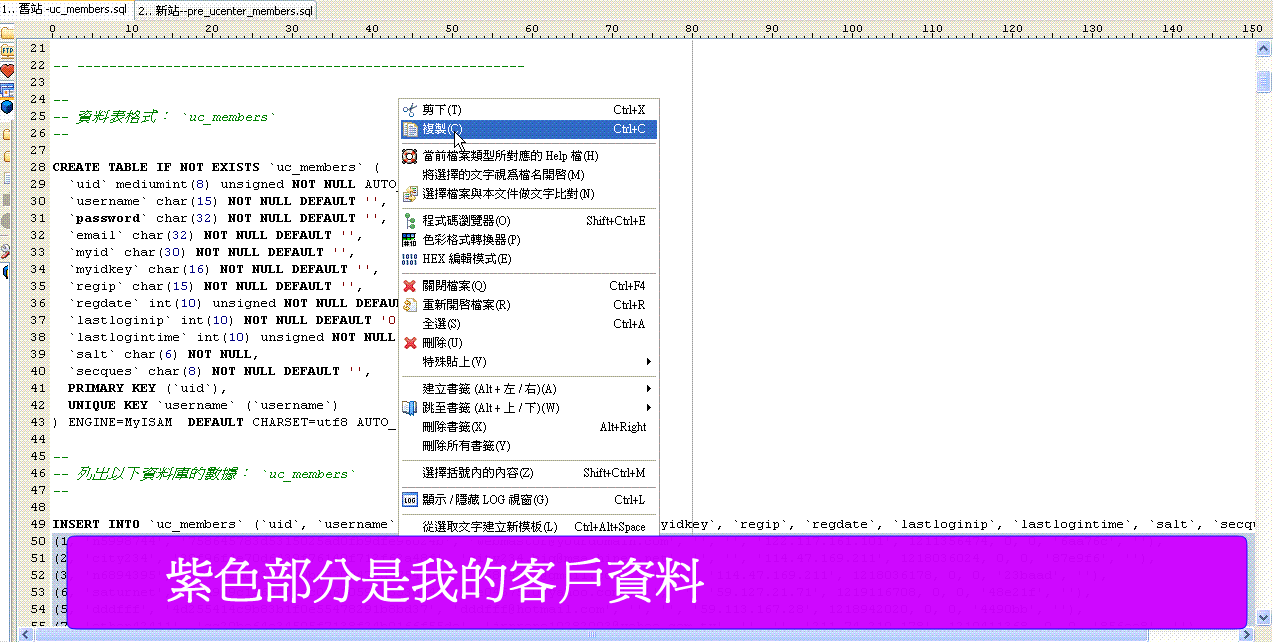Image resolution: width=1273 pixels, height=642 pixels.
Task: Click the comment 列出以下資料庫的數據
Action: (x=205, y=474)
